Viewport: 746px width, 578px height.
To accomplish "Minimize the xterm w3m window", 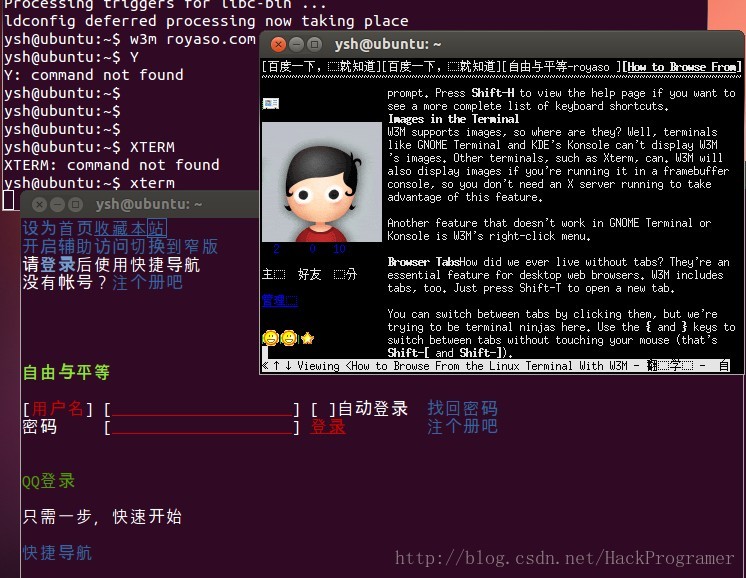I will pos(296,45).
